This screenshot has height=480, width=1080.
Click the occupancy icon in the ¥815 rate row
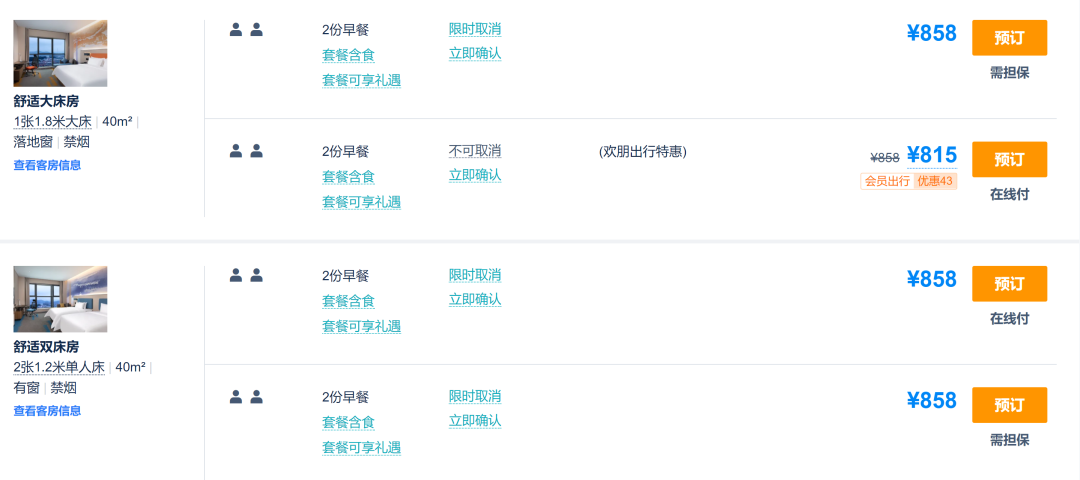tap(246, 151)
